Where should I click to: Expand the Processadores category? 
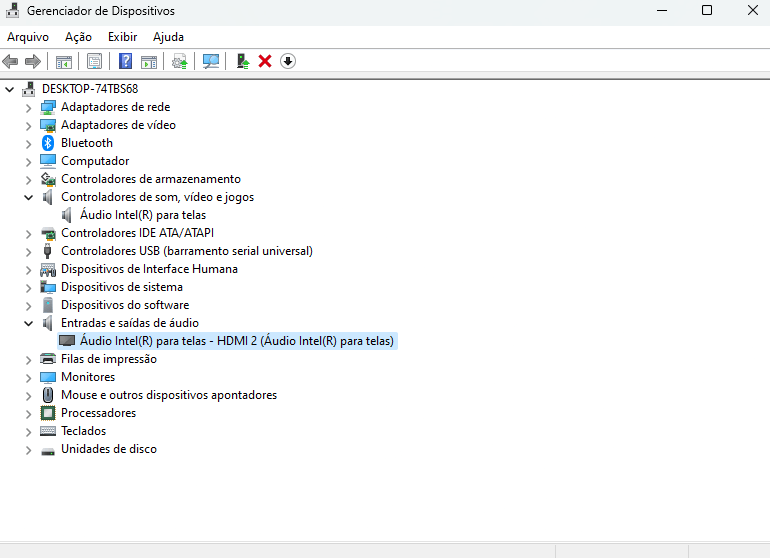28,414
